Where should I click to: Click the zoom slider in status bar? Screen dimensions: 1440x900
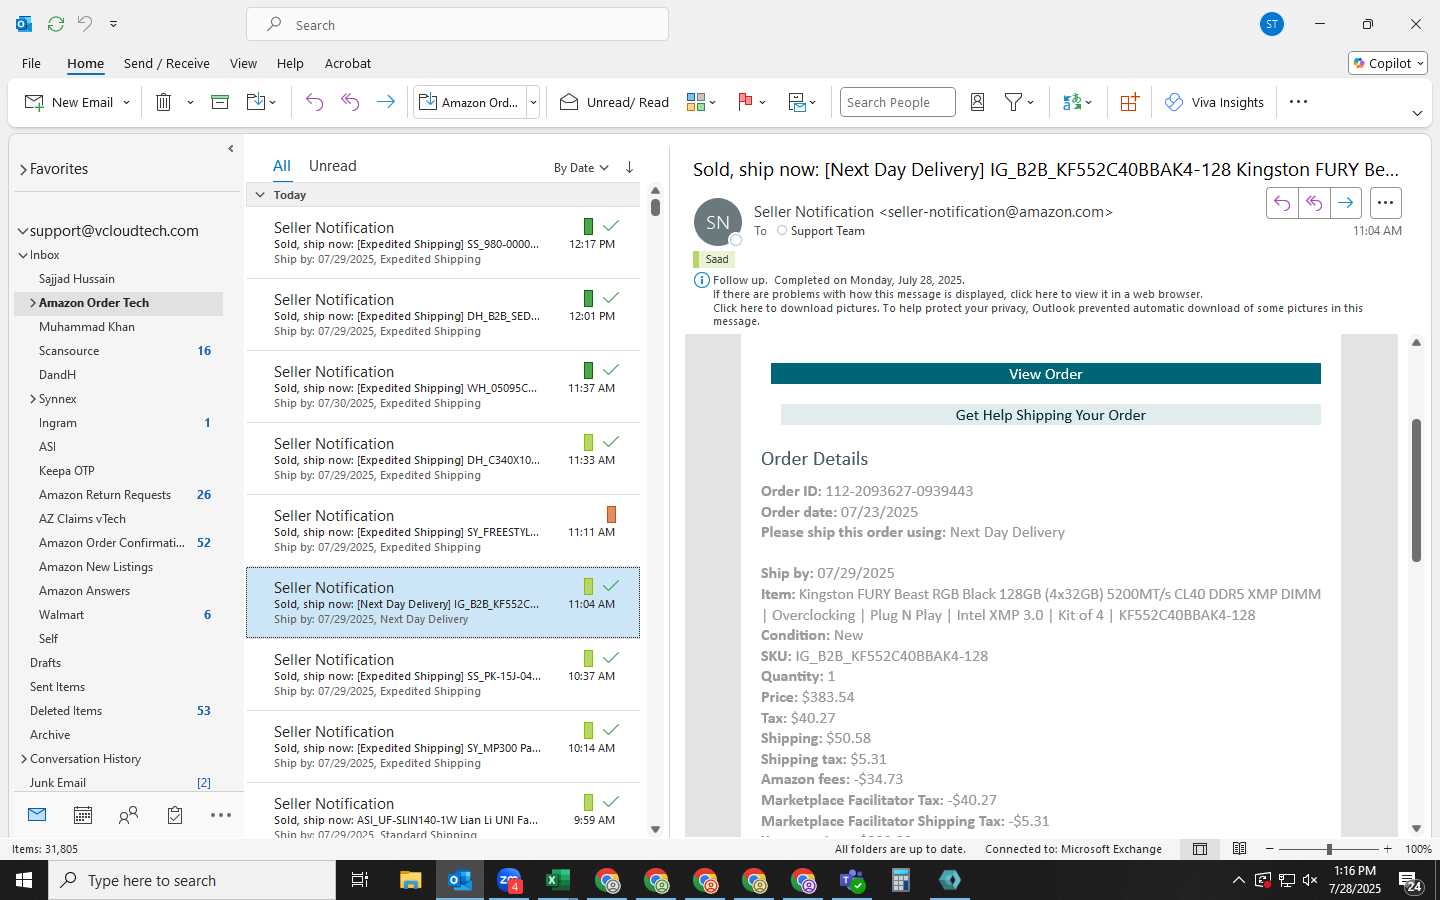[1329, 849]
